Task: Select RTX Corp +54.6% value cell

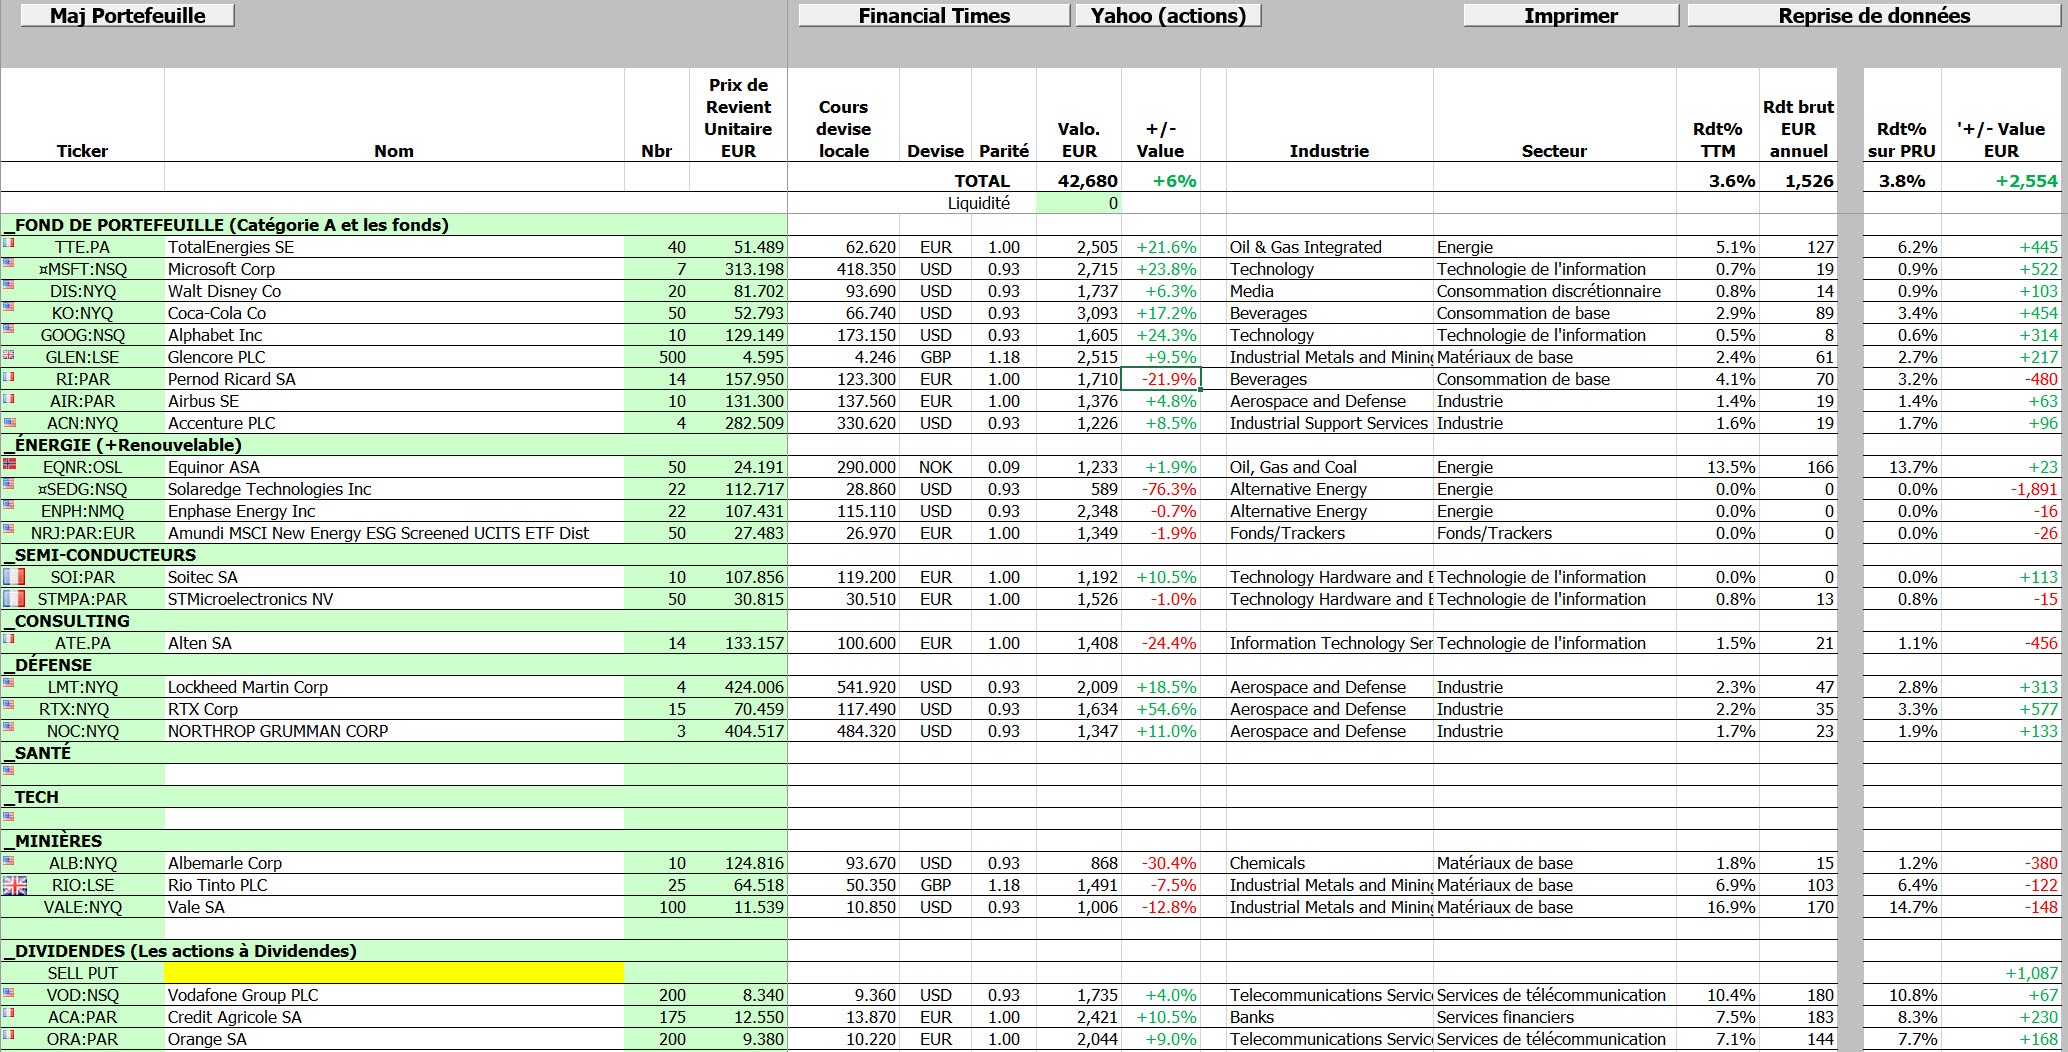Action: point(1160,709)
